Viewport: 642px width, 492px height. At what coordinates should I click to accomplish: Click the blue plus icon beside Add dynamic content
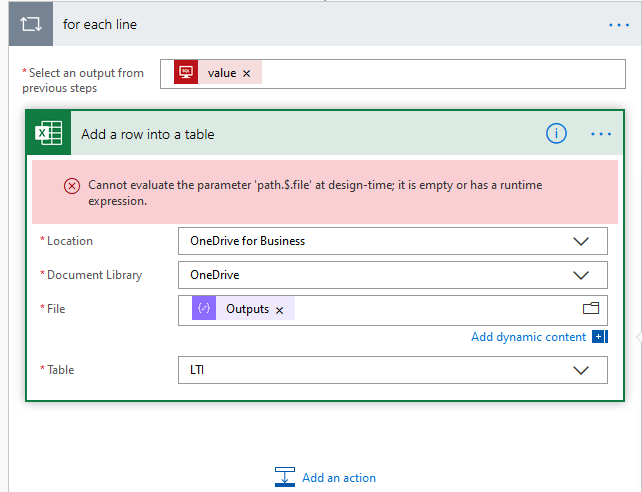pos(600,337)
